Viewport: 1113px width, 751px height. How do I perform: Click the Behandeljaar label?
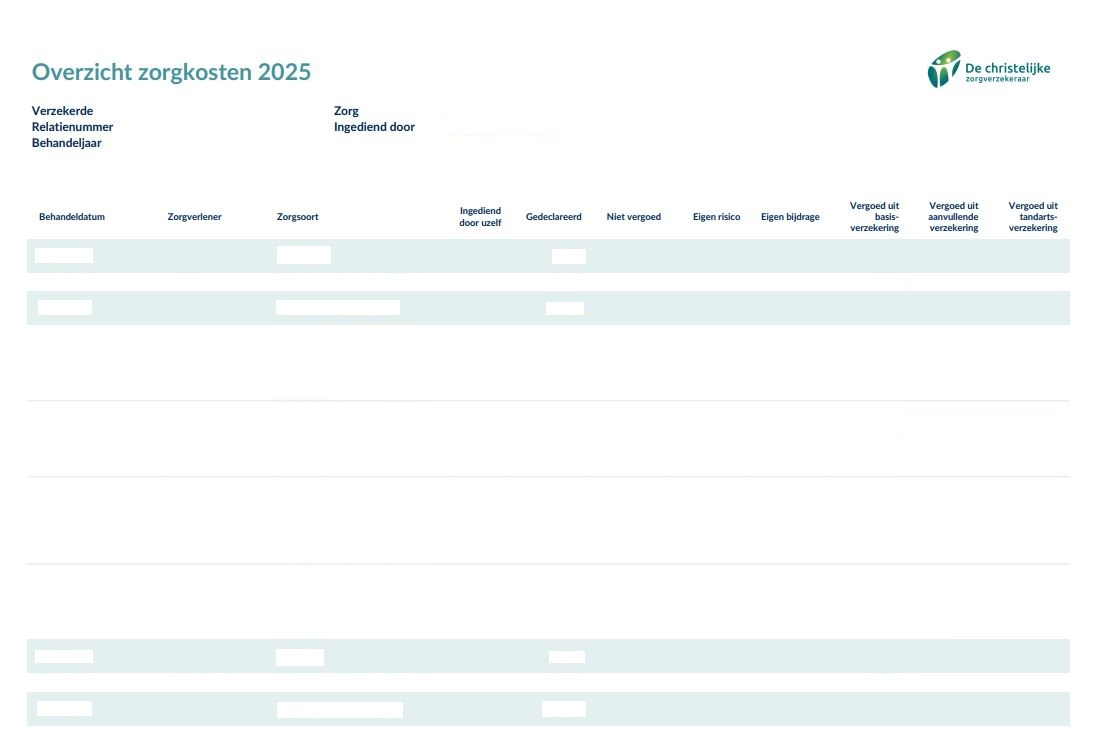(x=66, y=143)
